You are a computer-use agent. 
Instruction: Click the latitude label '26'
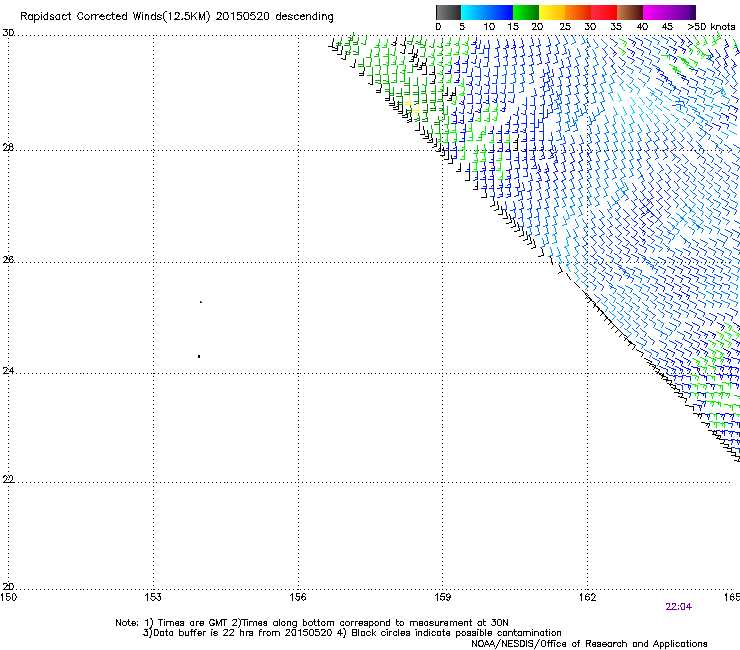(x=8, y=259)
